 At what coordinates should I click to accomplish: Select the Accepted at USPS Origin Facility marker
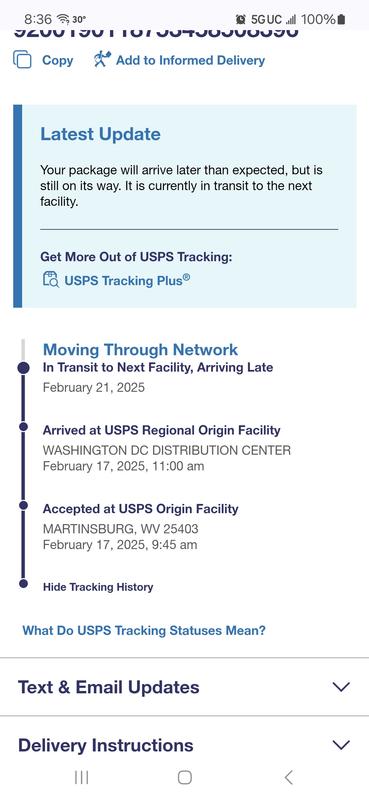click(23, 505)
